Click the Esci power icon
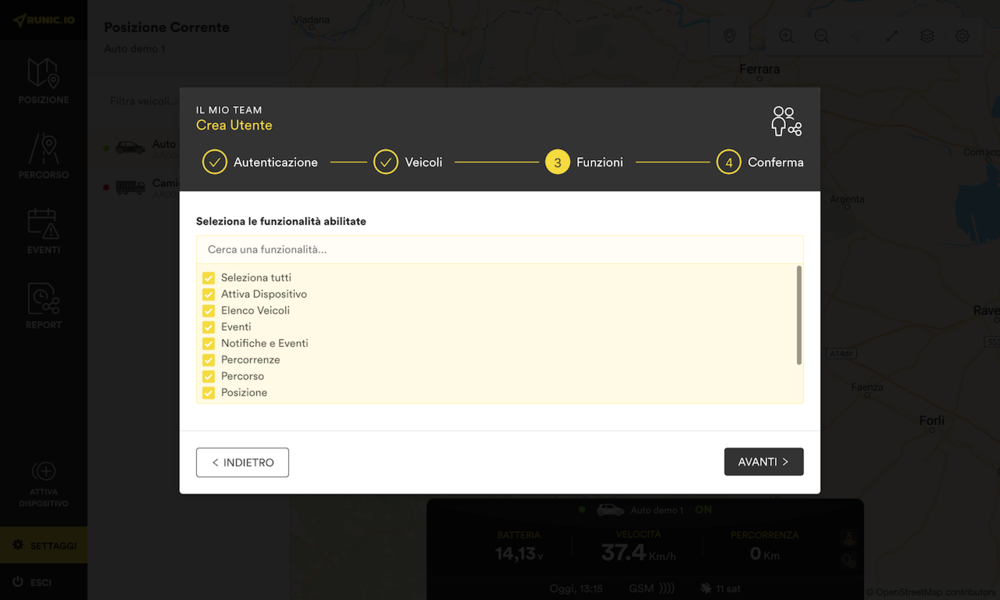 (x=18, y=582)
